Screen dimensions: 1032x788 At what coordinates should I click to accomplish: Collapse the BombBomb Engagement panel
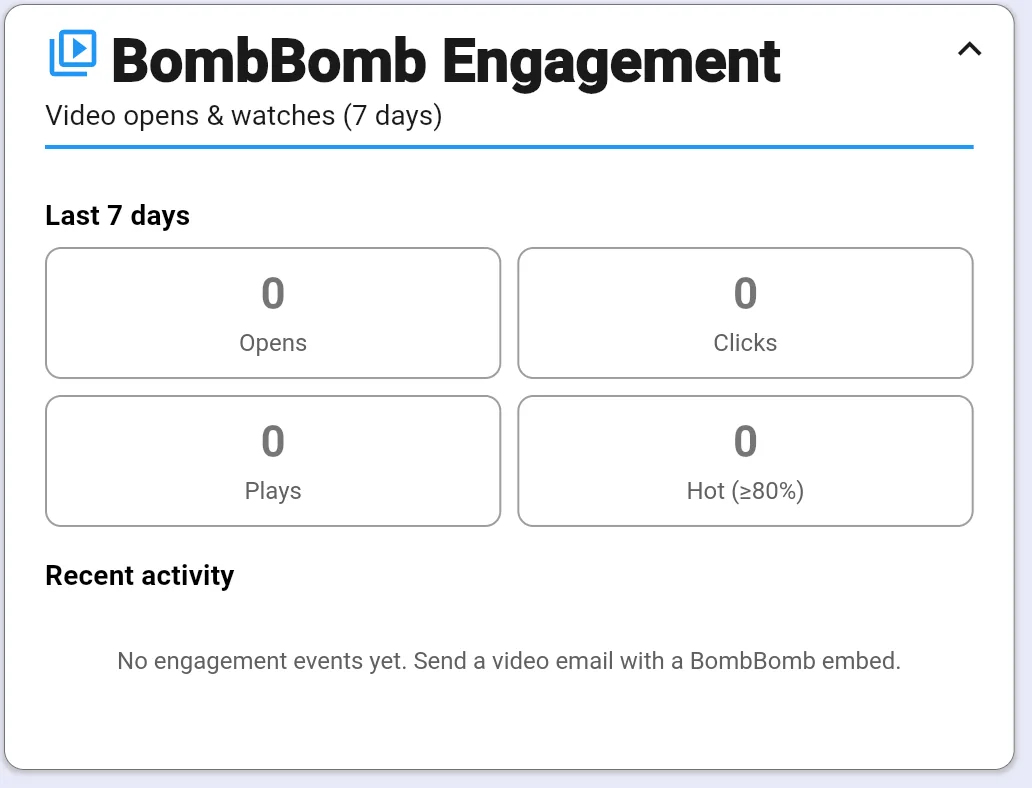point(969,49)
